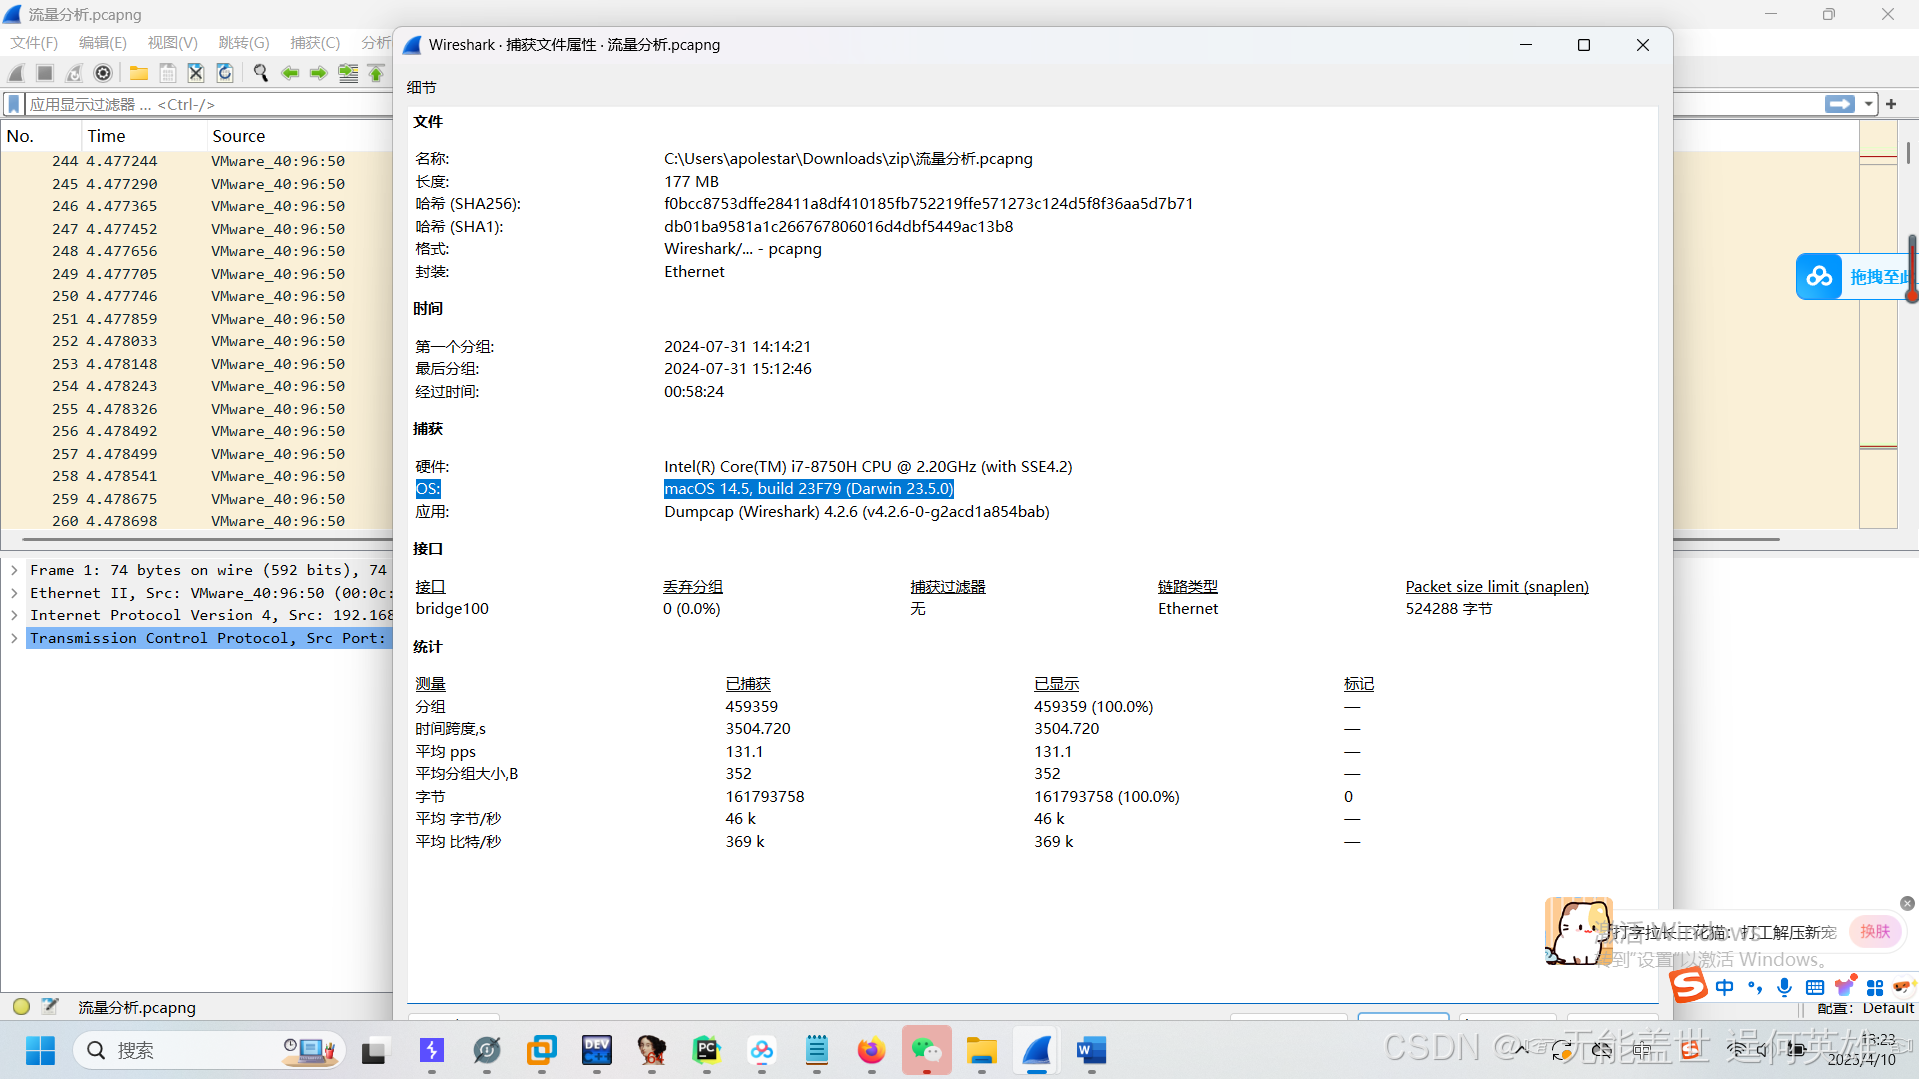
Task: Open the VMware Workstation taskbar icon
Action: 542,1050
